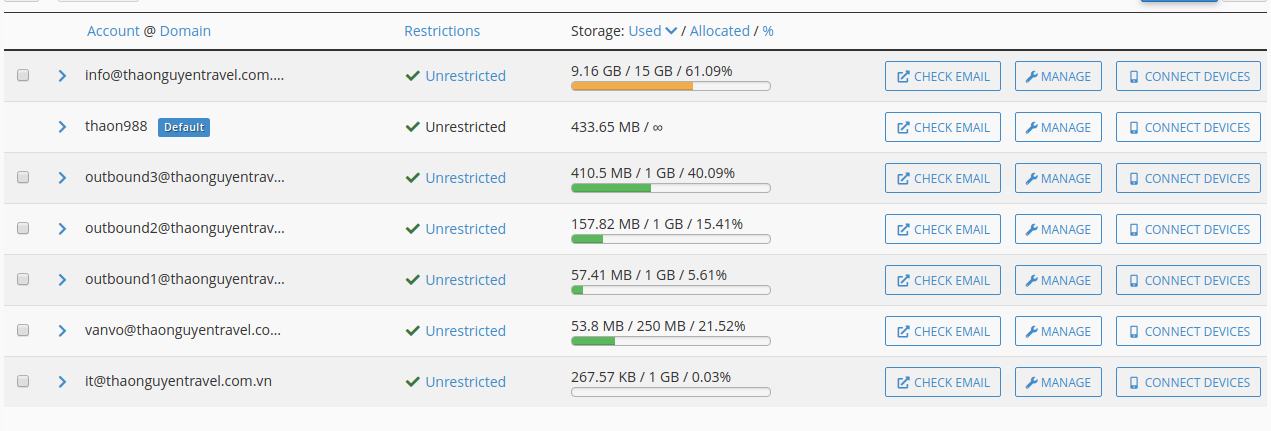Image resolution: width=1271 pixels, height=431 pixels.
Task: Click external-link icon for it@thaonguyentravel Check Email
Action: 903,382
